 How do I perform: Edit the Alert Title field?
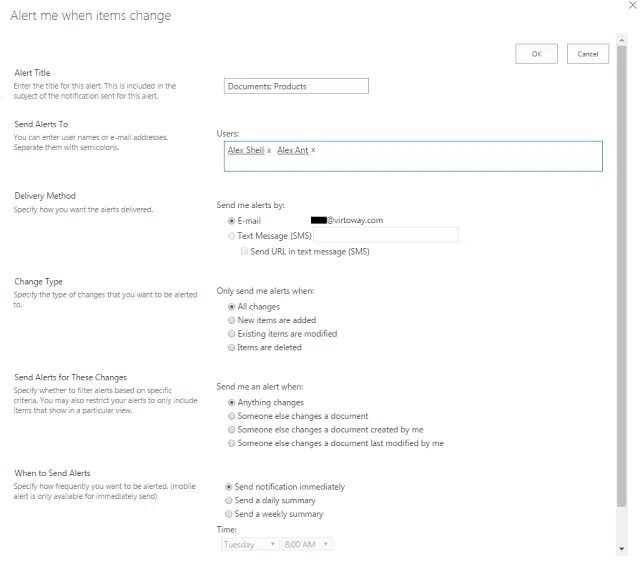(296, 86)
